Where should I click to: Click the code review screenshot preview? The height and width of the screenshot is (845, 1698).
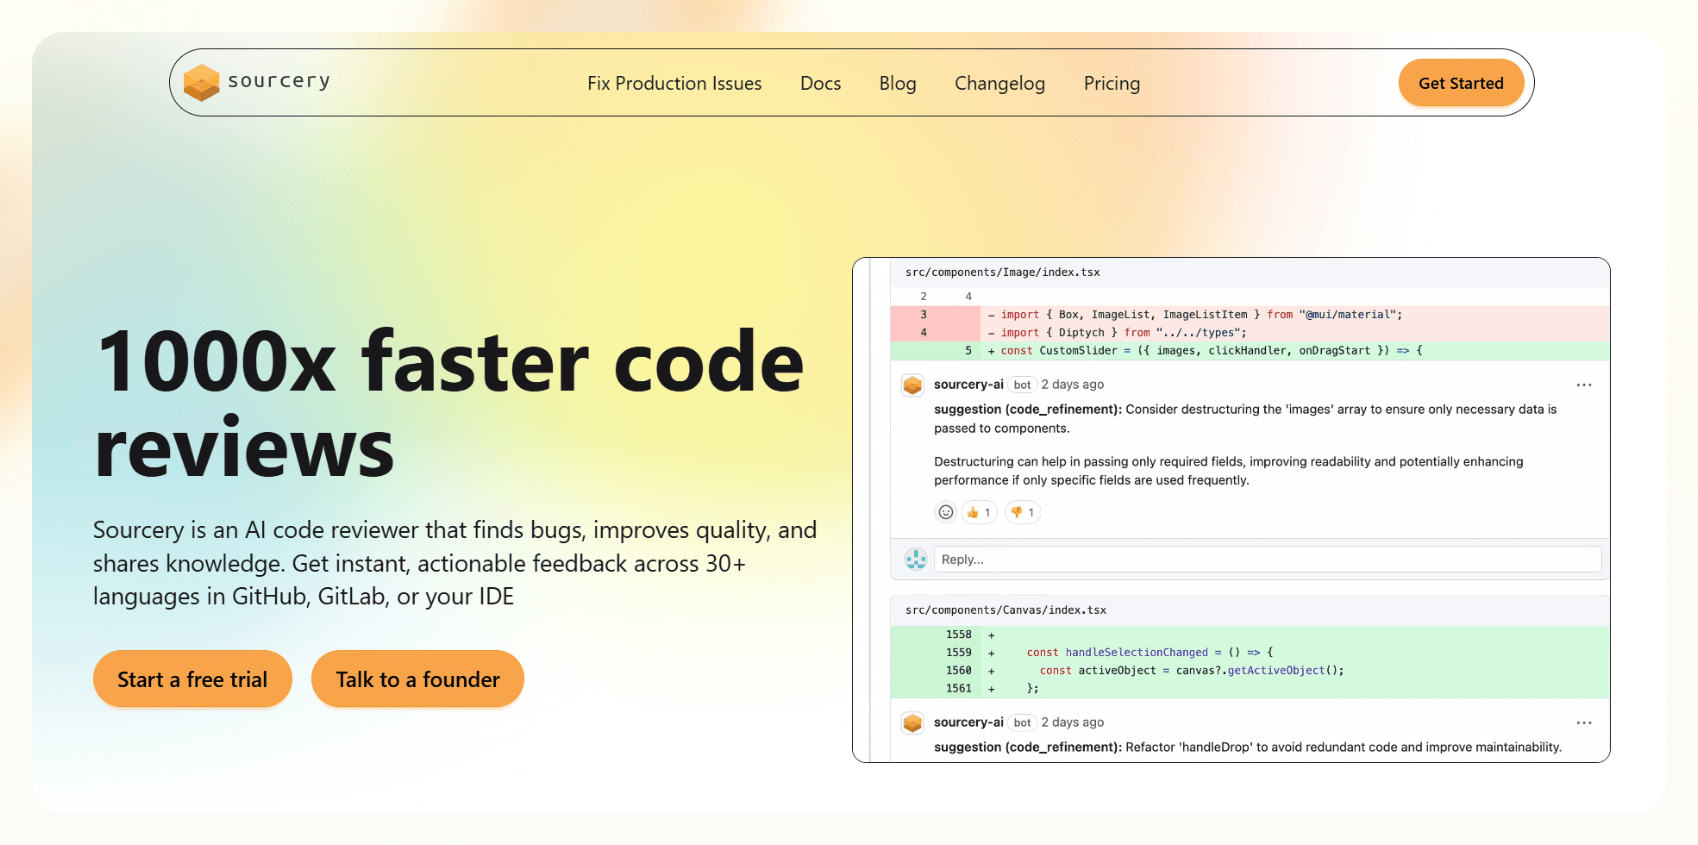1231,510
